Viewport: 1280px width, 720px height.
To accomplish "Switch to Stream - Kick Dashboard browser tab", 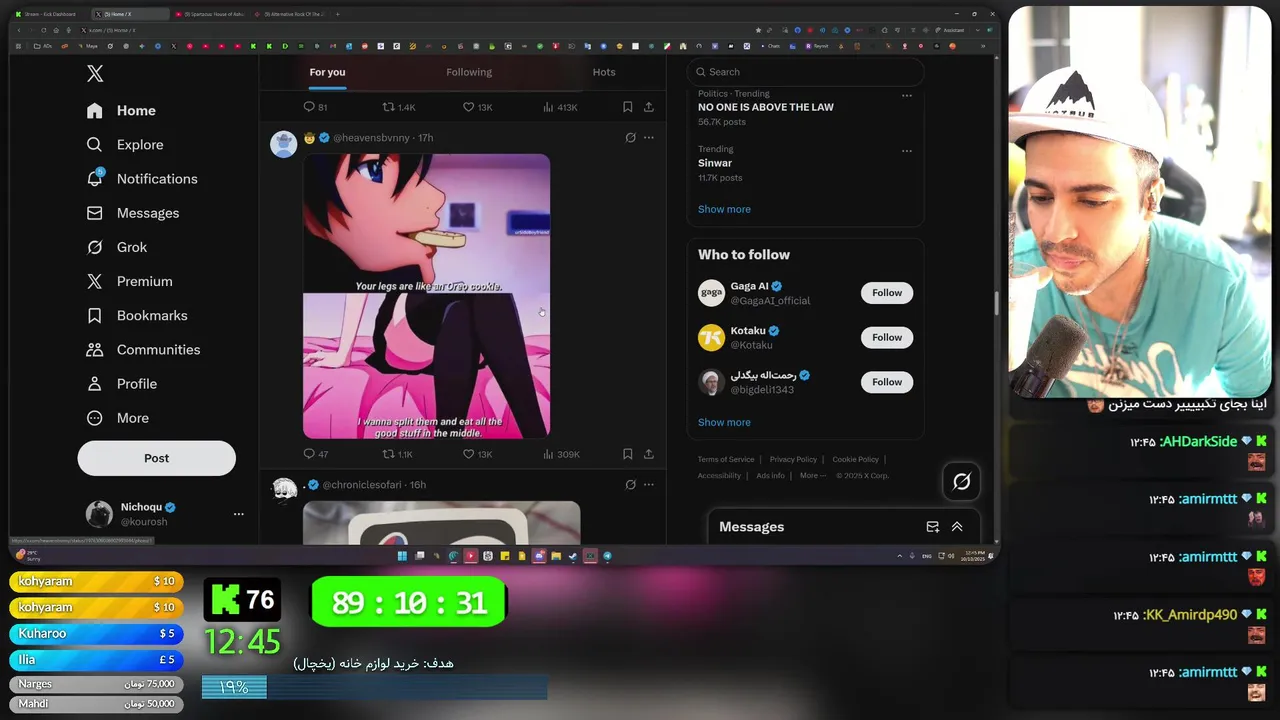I will coord(50,14).
